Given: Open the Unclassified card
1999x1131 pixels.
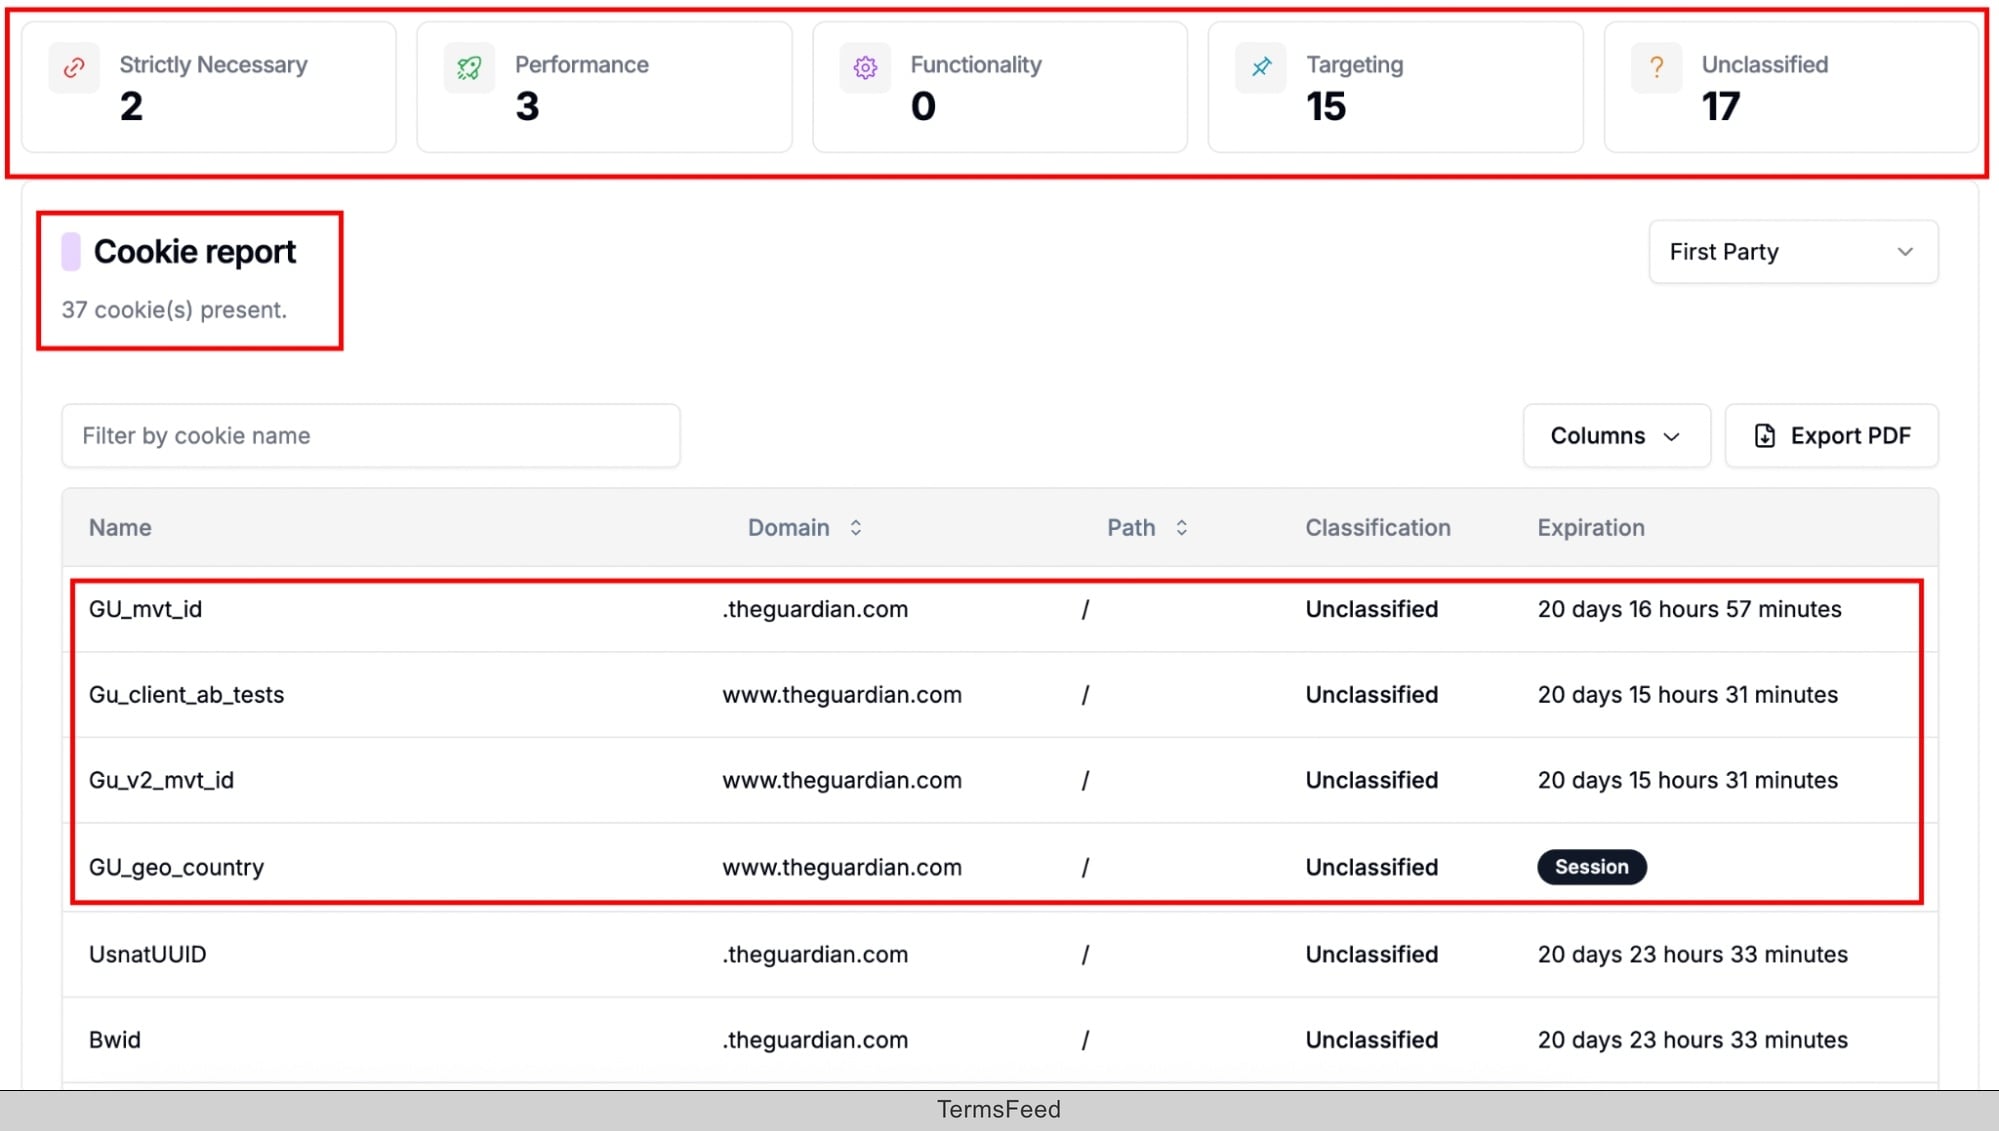Looking at the screenshot, I should click(x=1791, y=87).
